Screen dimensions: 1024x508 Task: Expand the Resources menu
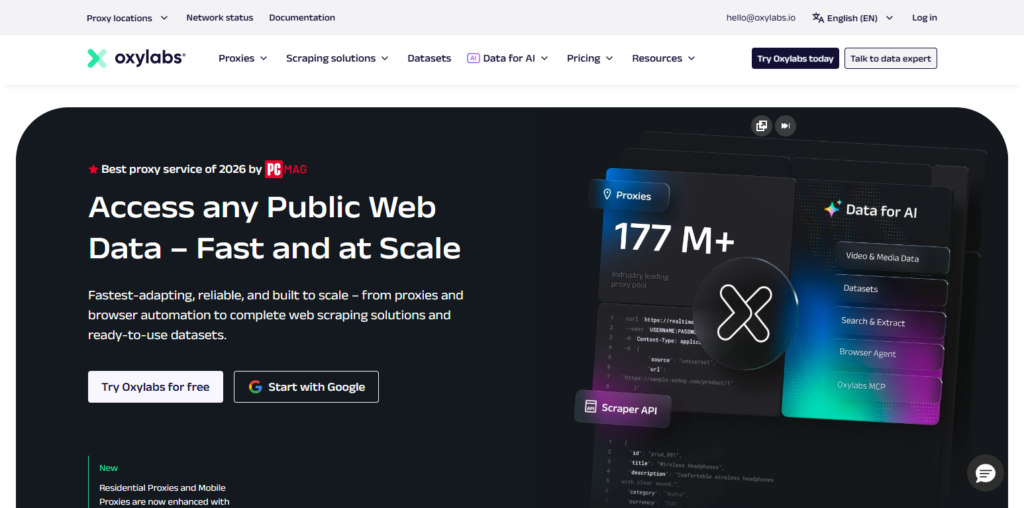663,58
